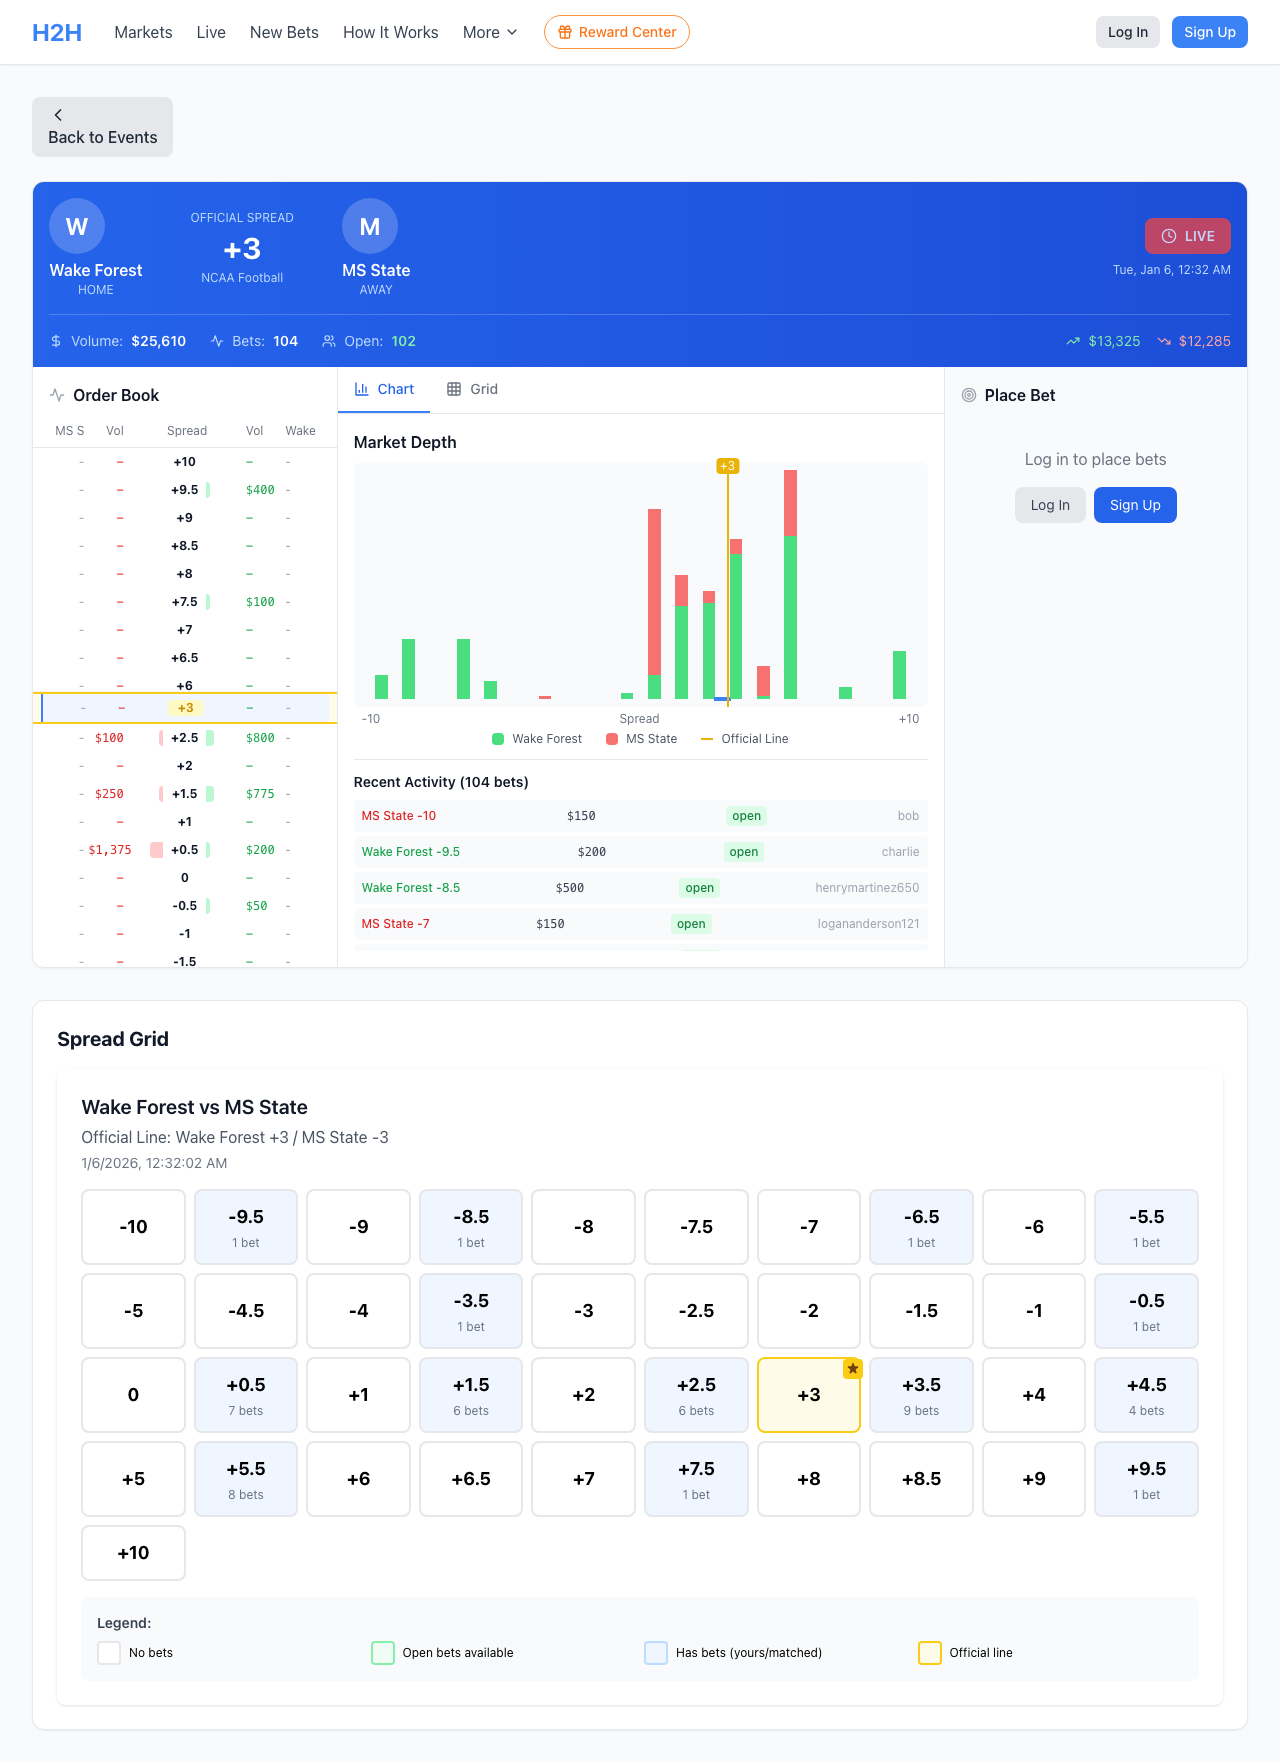Toggle Wake Forest series in chart legend
This screenshot has height=1762, width=1280.
(537, 739)
